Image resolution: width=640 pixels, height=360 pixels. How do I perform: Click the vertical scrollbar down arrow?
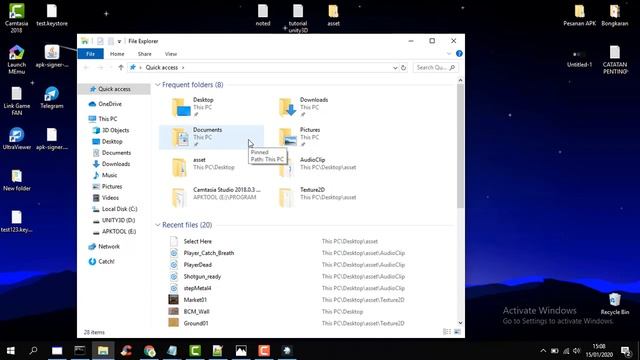click(460, 323)
